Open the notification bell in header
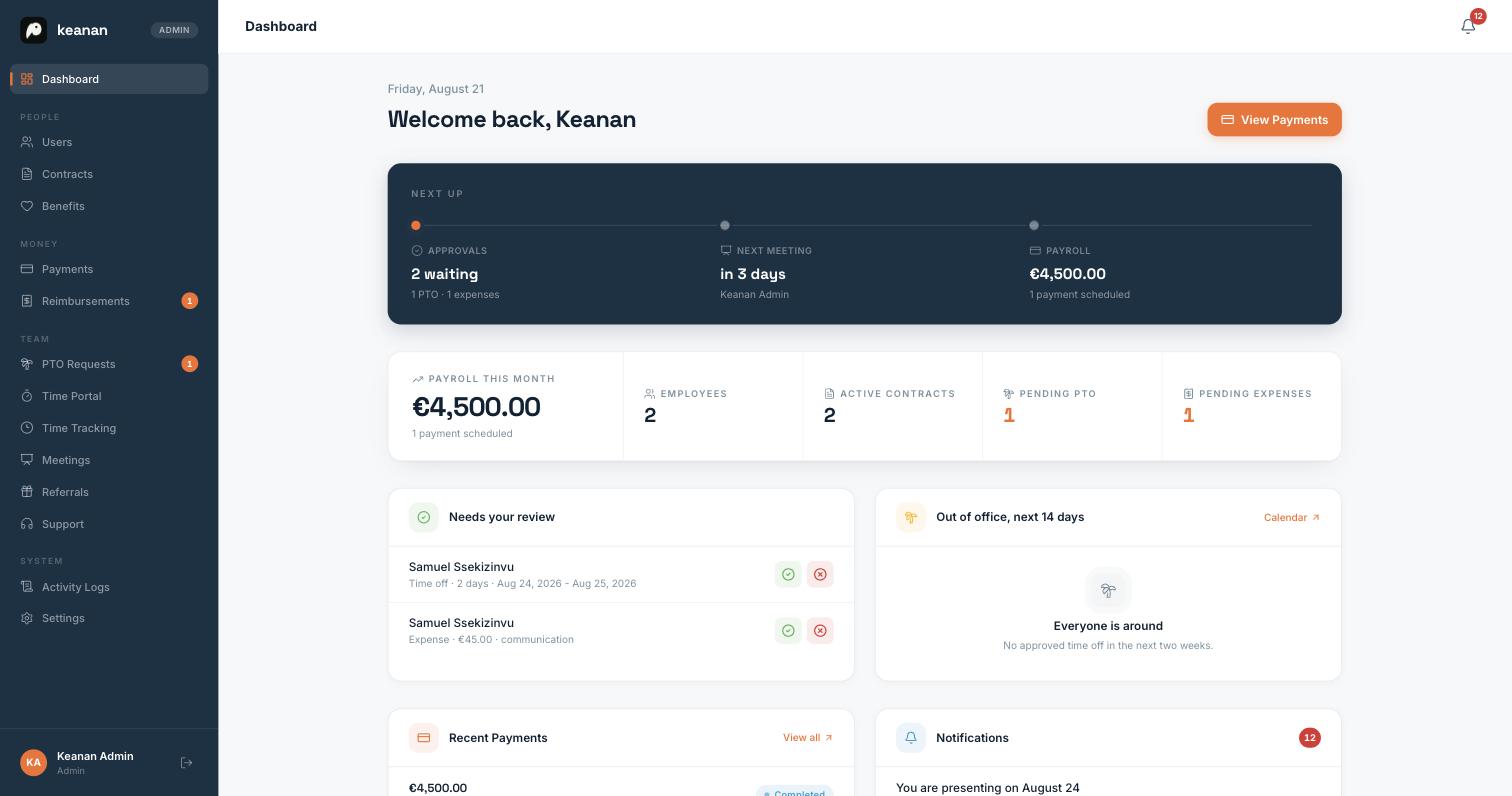Viewport: 1512px width, 796px height. point(1468,27)
